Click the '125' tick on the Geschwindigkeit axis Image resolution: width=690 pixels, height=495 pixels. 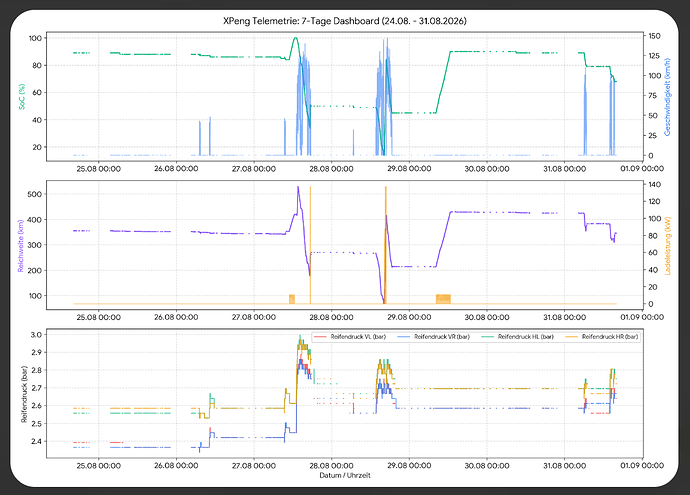tap(654, 56)
